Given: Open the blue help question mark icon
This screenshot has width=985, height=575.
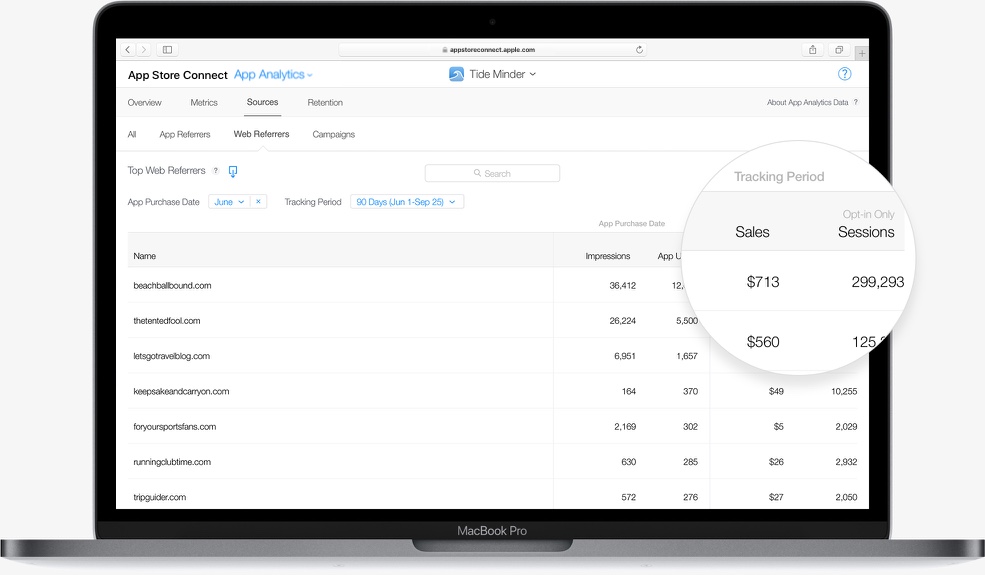Looking at the screenshot, I should (x=844, y=74).
